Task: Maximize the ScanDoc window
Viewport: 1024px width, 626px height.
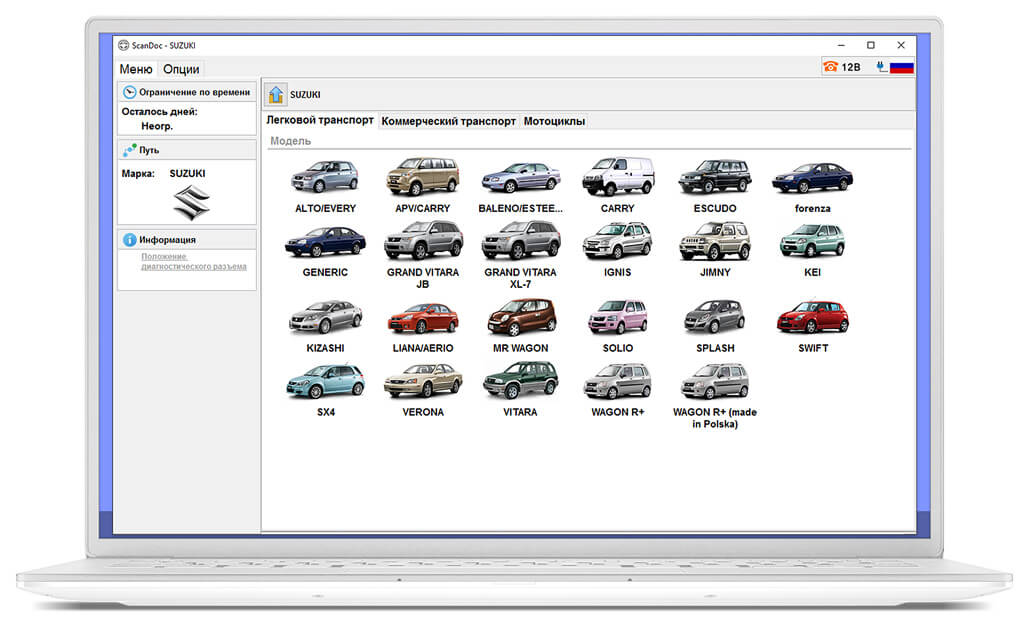Action: pos(871,45)
